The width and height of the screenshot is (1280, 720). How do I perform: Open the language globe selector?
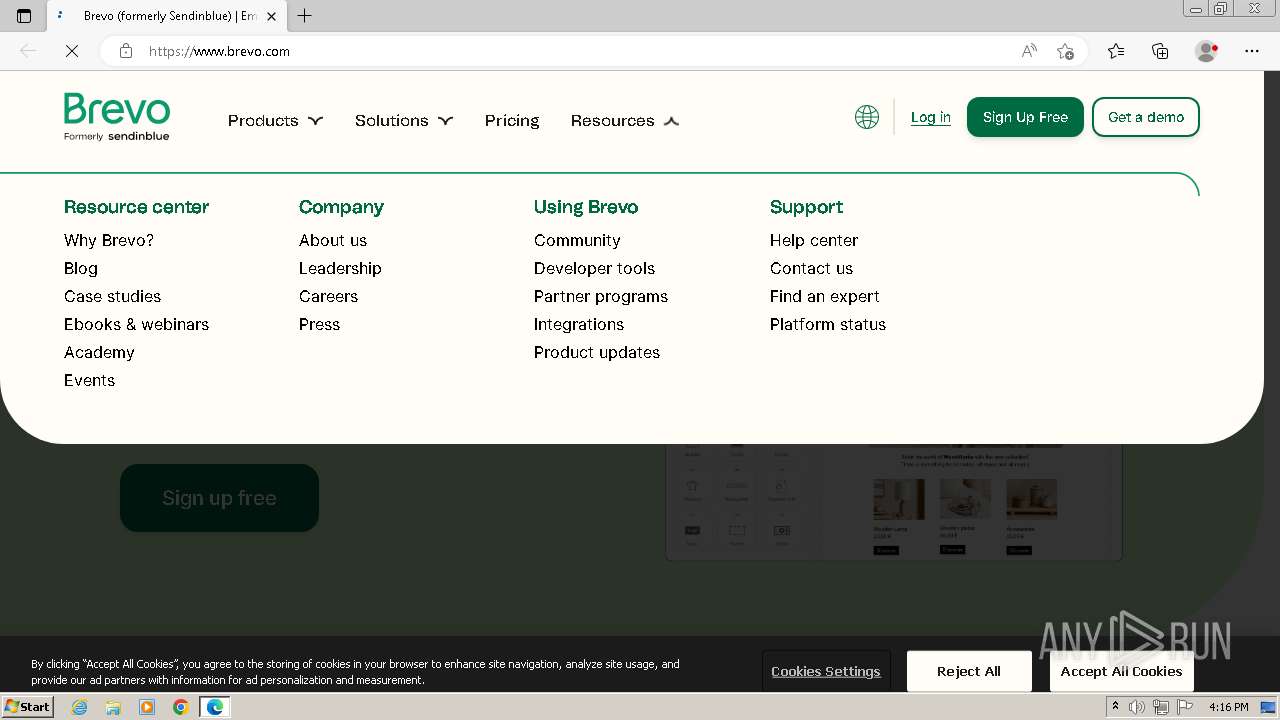[867, 117]
